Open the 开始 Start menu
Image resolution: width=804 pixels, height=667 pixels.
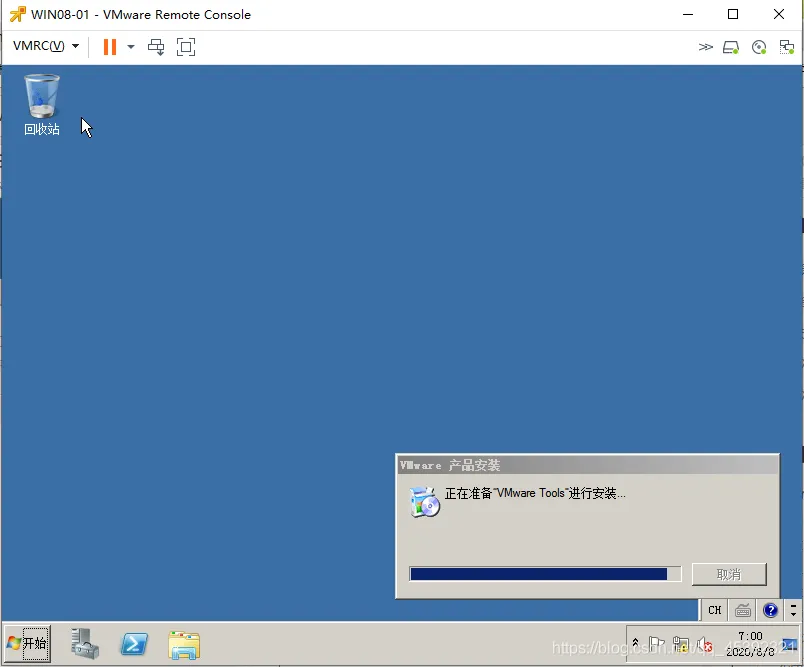coord(28,643)
